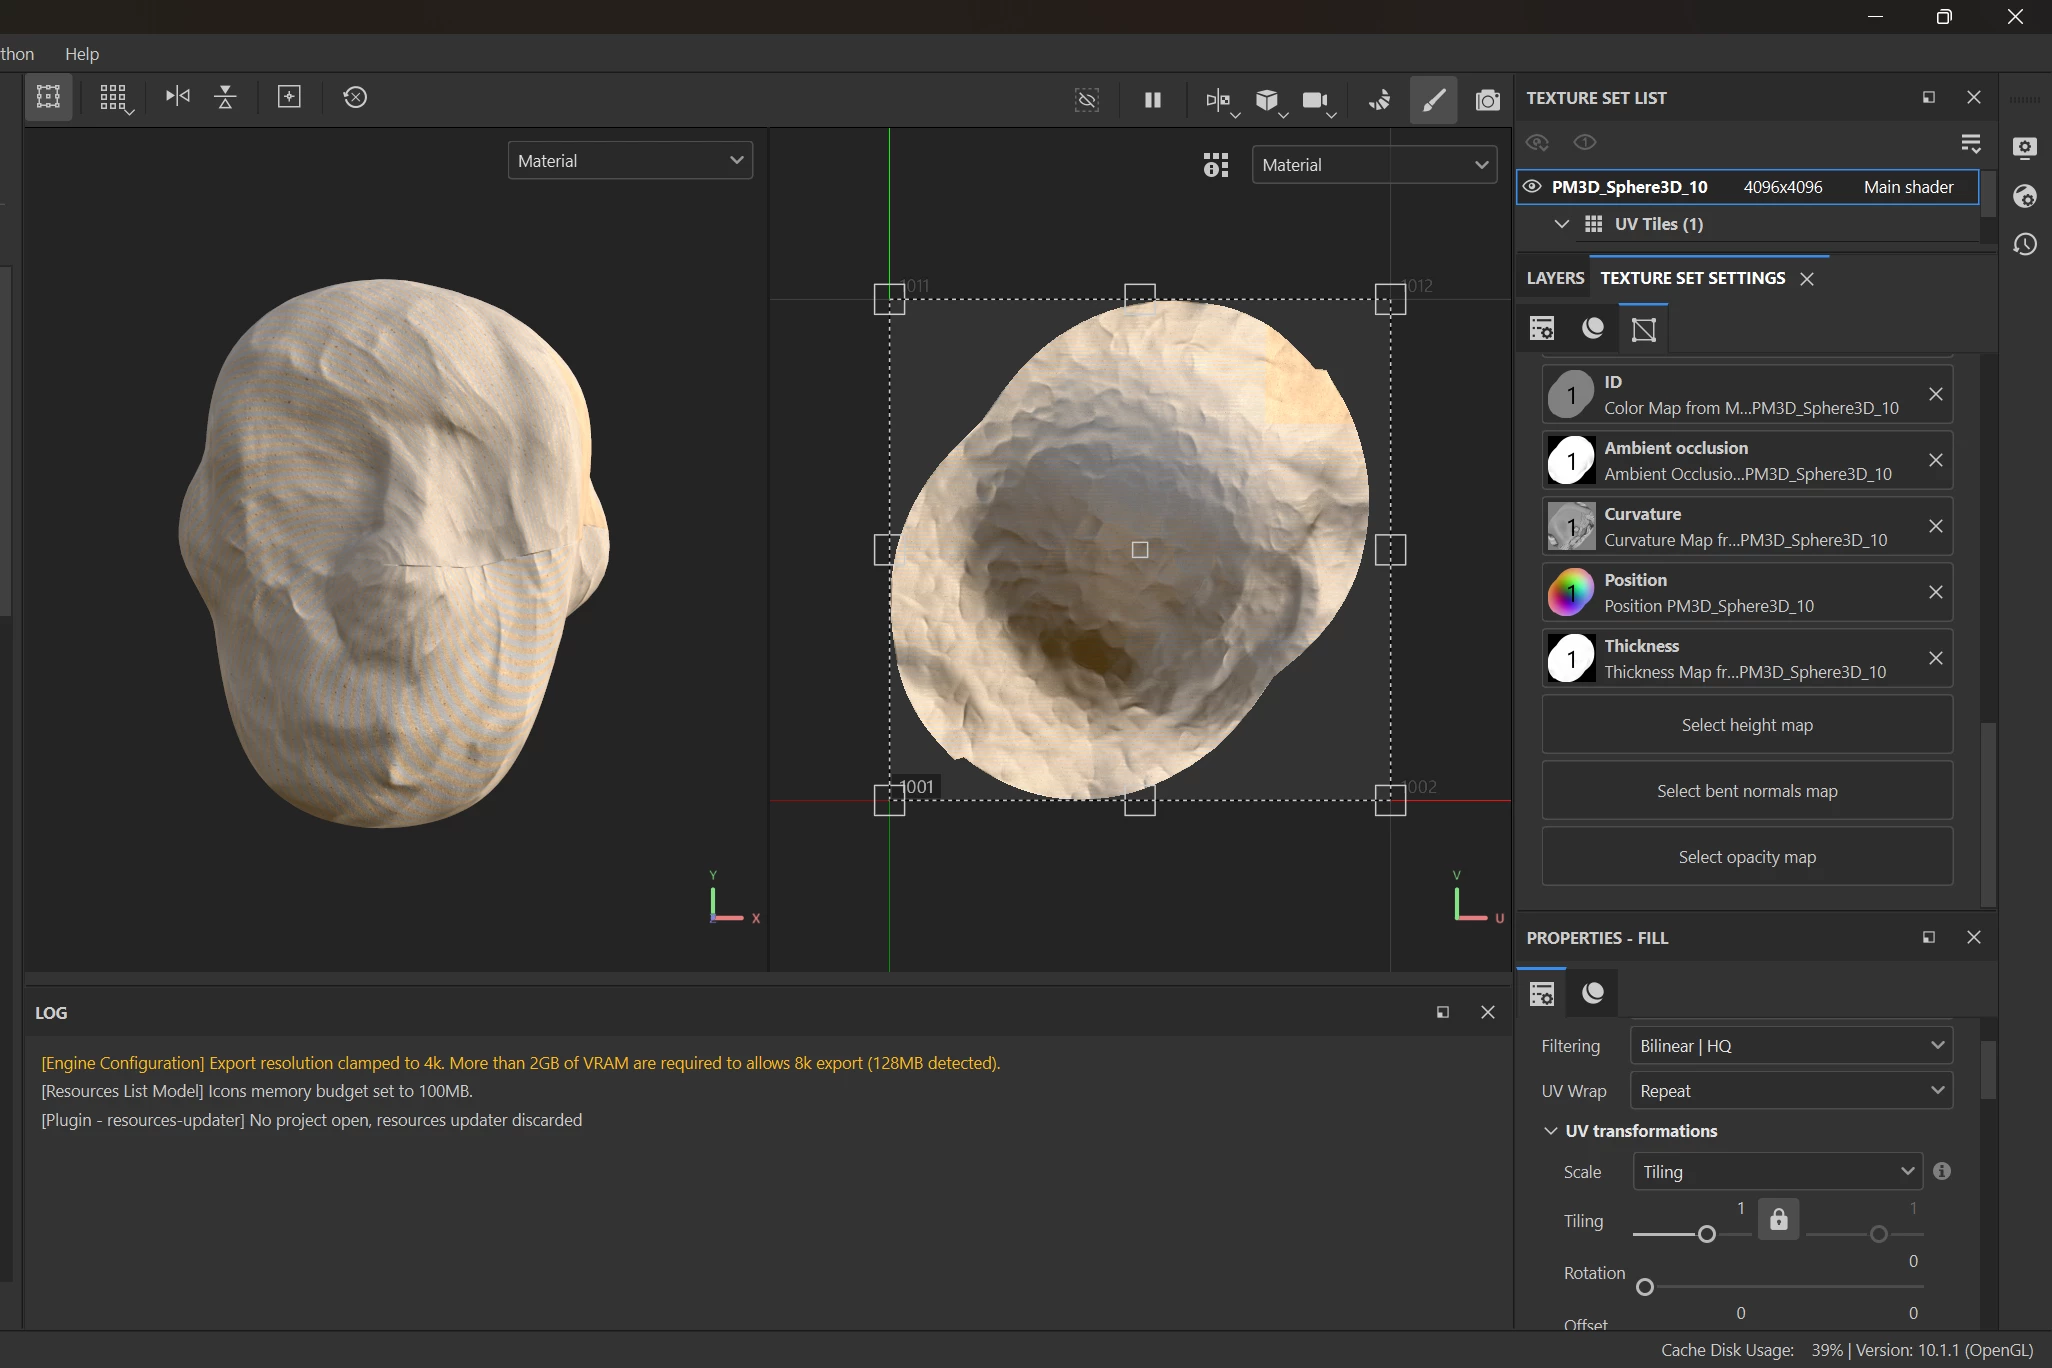Collapse the UV Tiles (1) tree item

pos(1561,224)
